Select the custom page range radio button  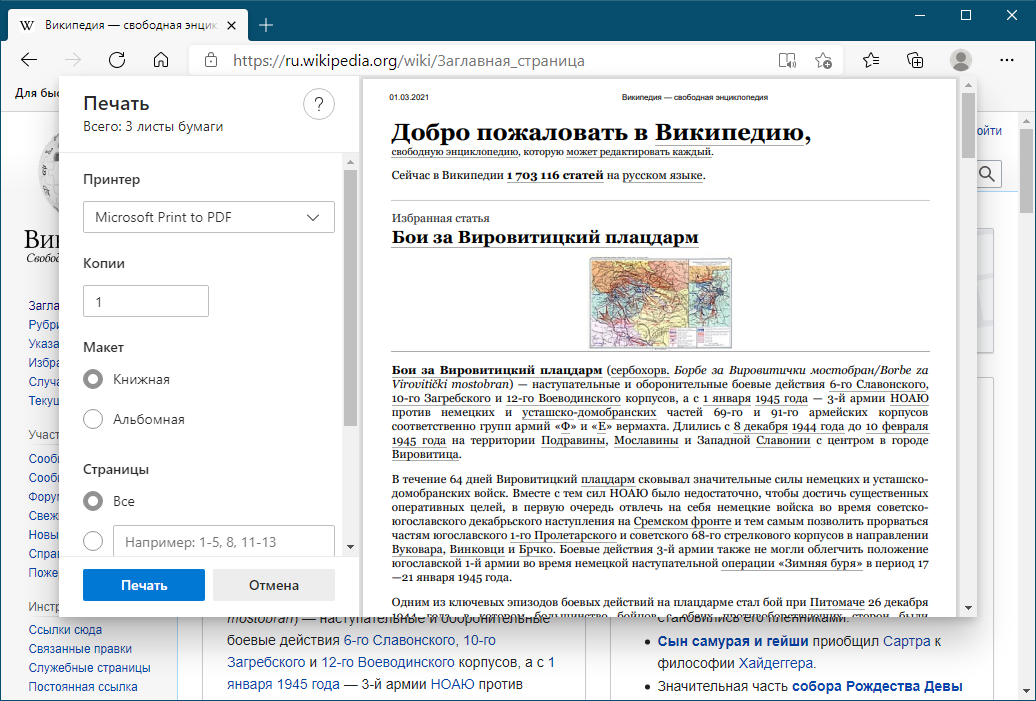(x=93, y=541)
